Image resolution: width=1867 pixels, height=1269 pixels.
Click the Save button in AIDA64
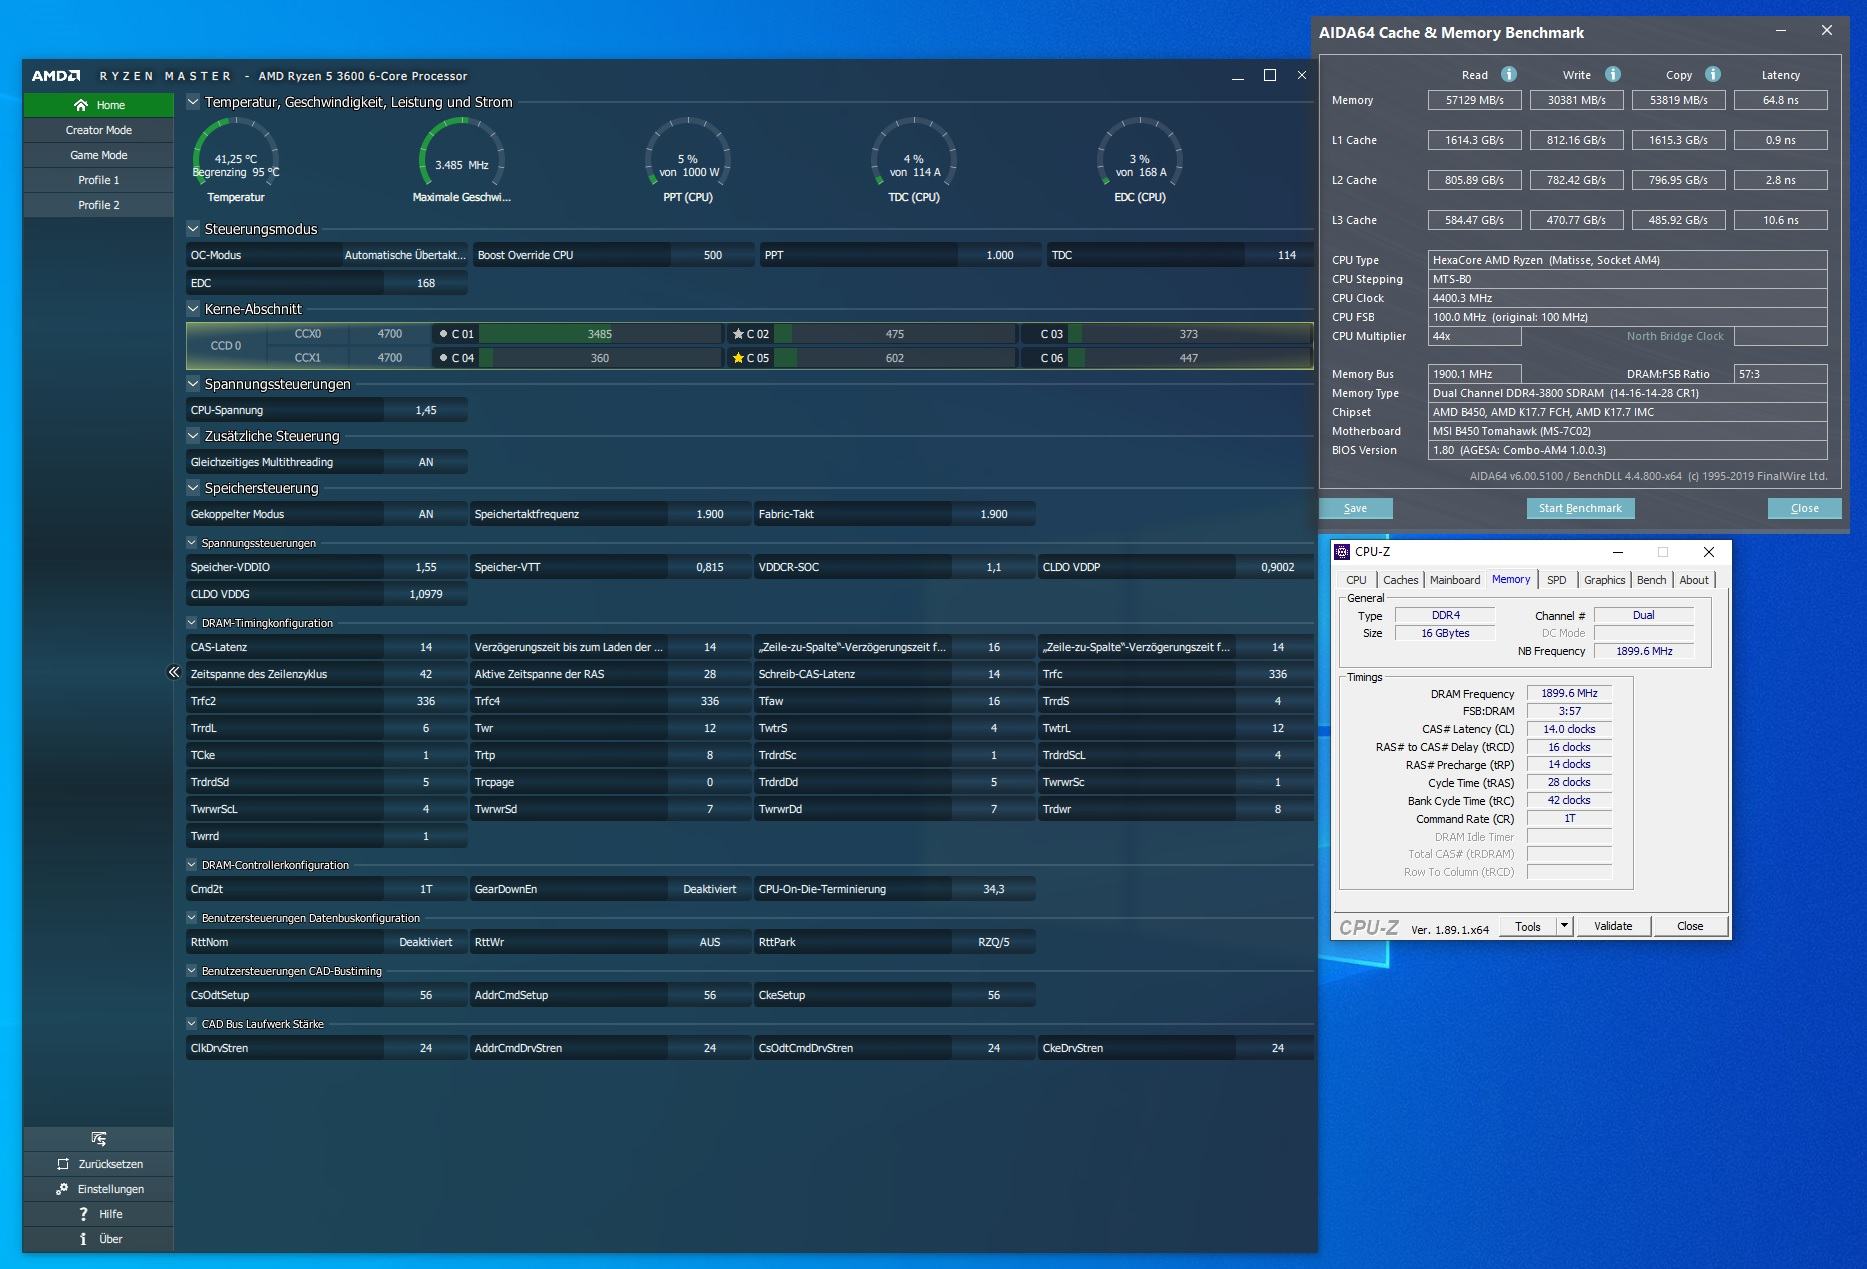[1355, 508]
